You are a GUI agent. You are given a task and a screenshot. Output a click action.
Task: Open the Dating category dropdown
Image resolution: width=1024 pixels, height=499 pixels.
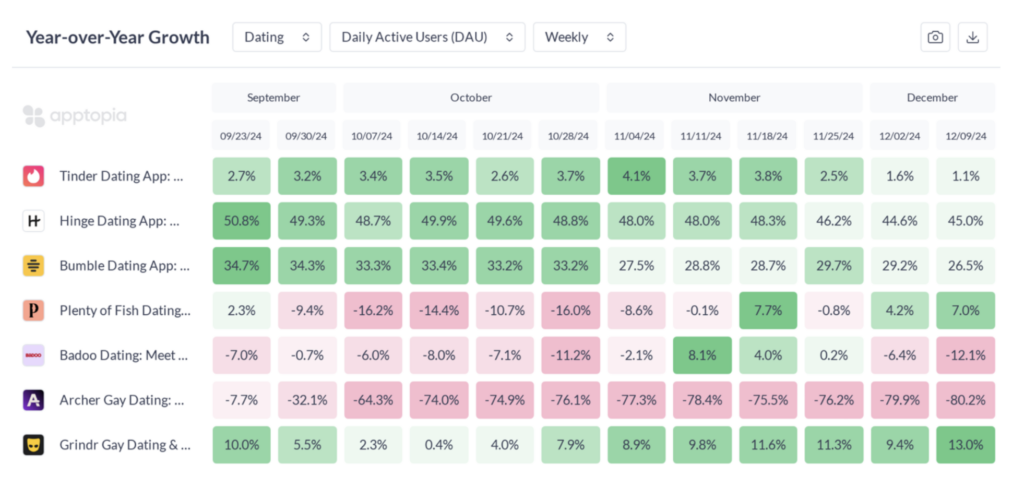point(277,37)
